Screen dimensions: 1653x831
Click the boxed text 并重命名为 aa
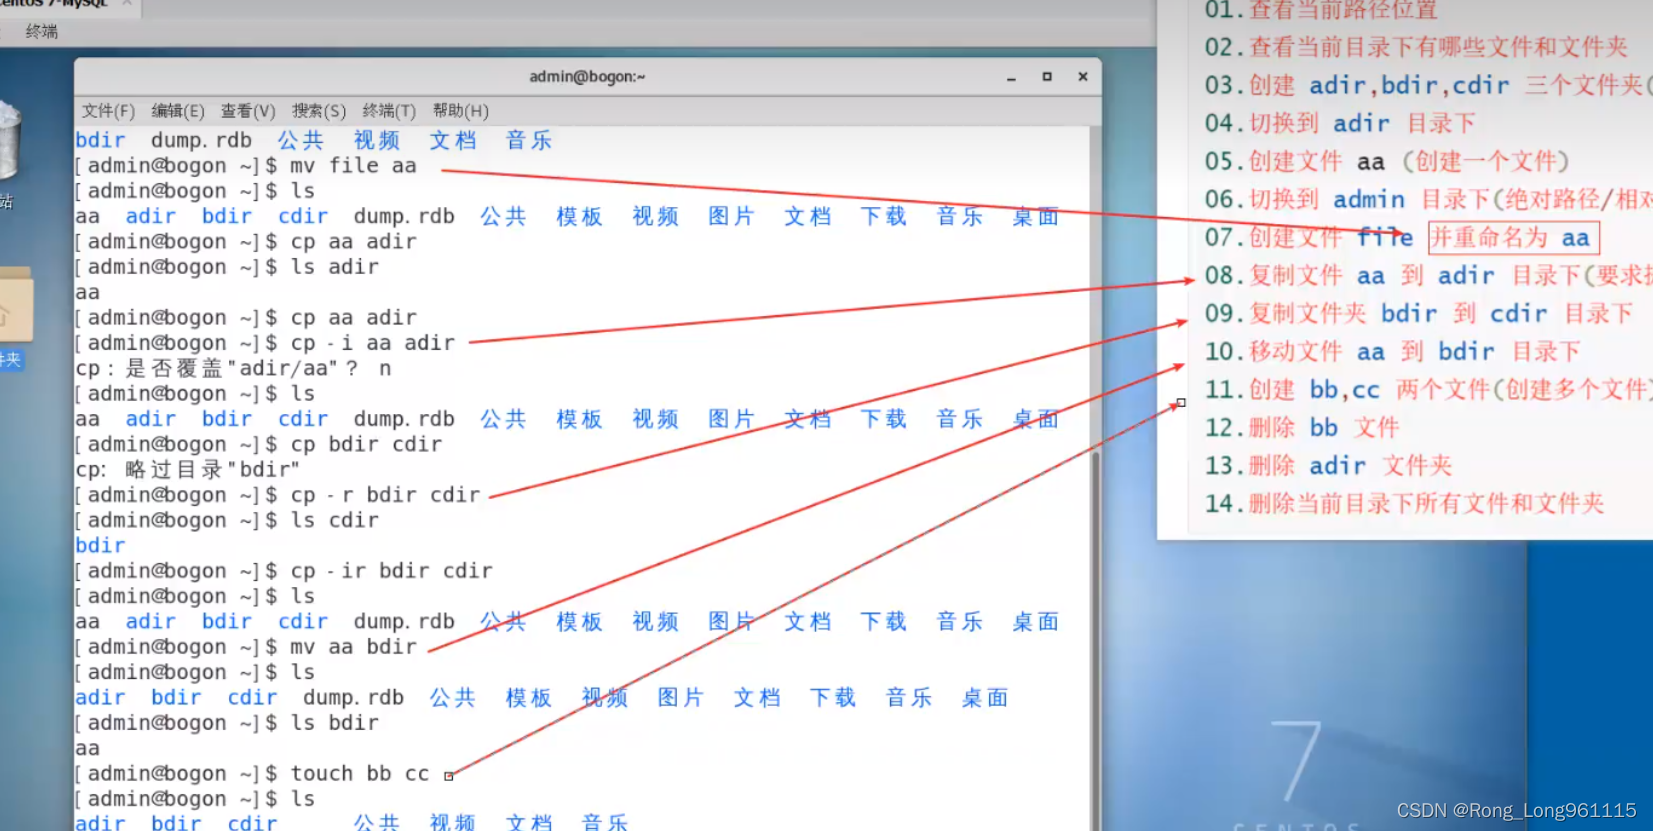(1513, 237)
